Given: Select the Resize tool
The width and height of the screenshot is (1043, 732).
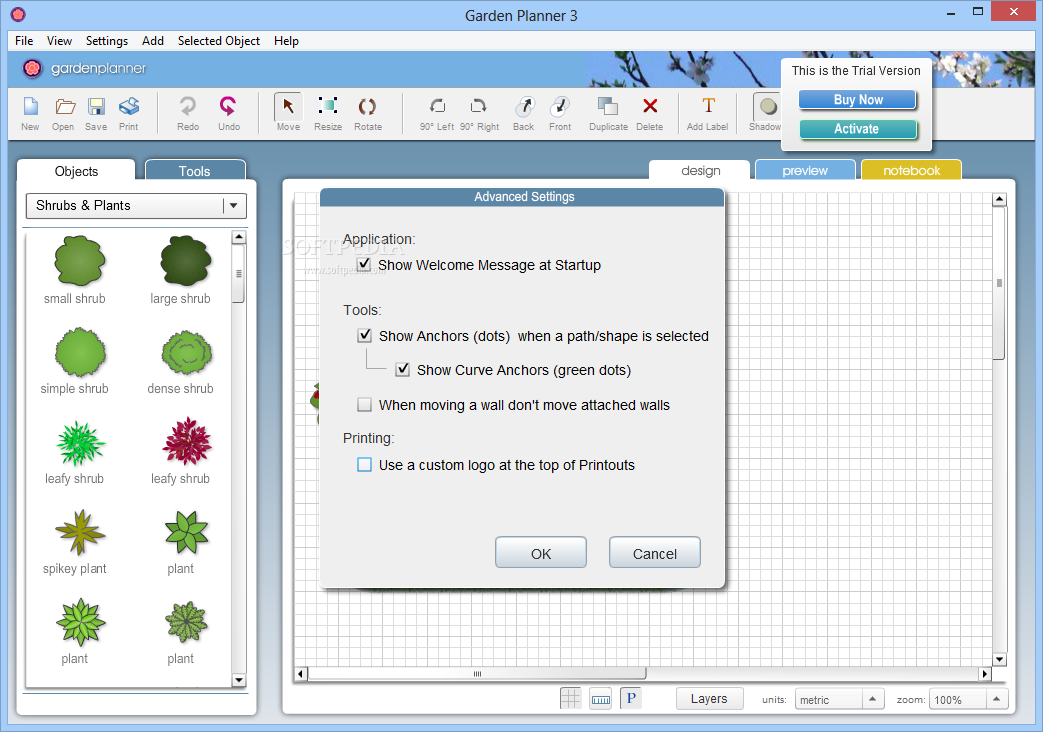Looking at the screenshot, I should 328,106.
